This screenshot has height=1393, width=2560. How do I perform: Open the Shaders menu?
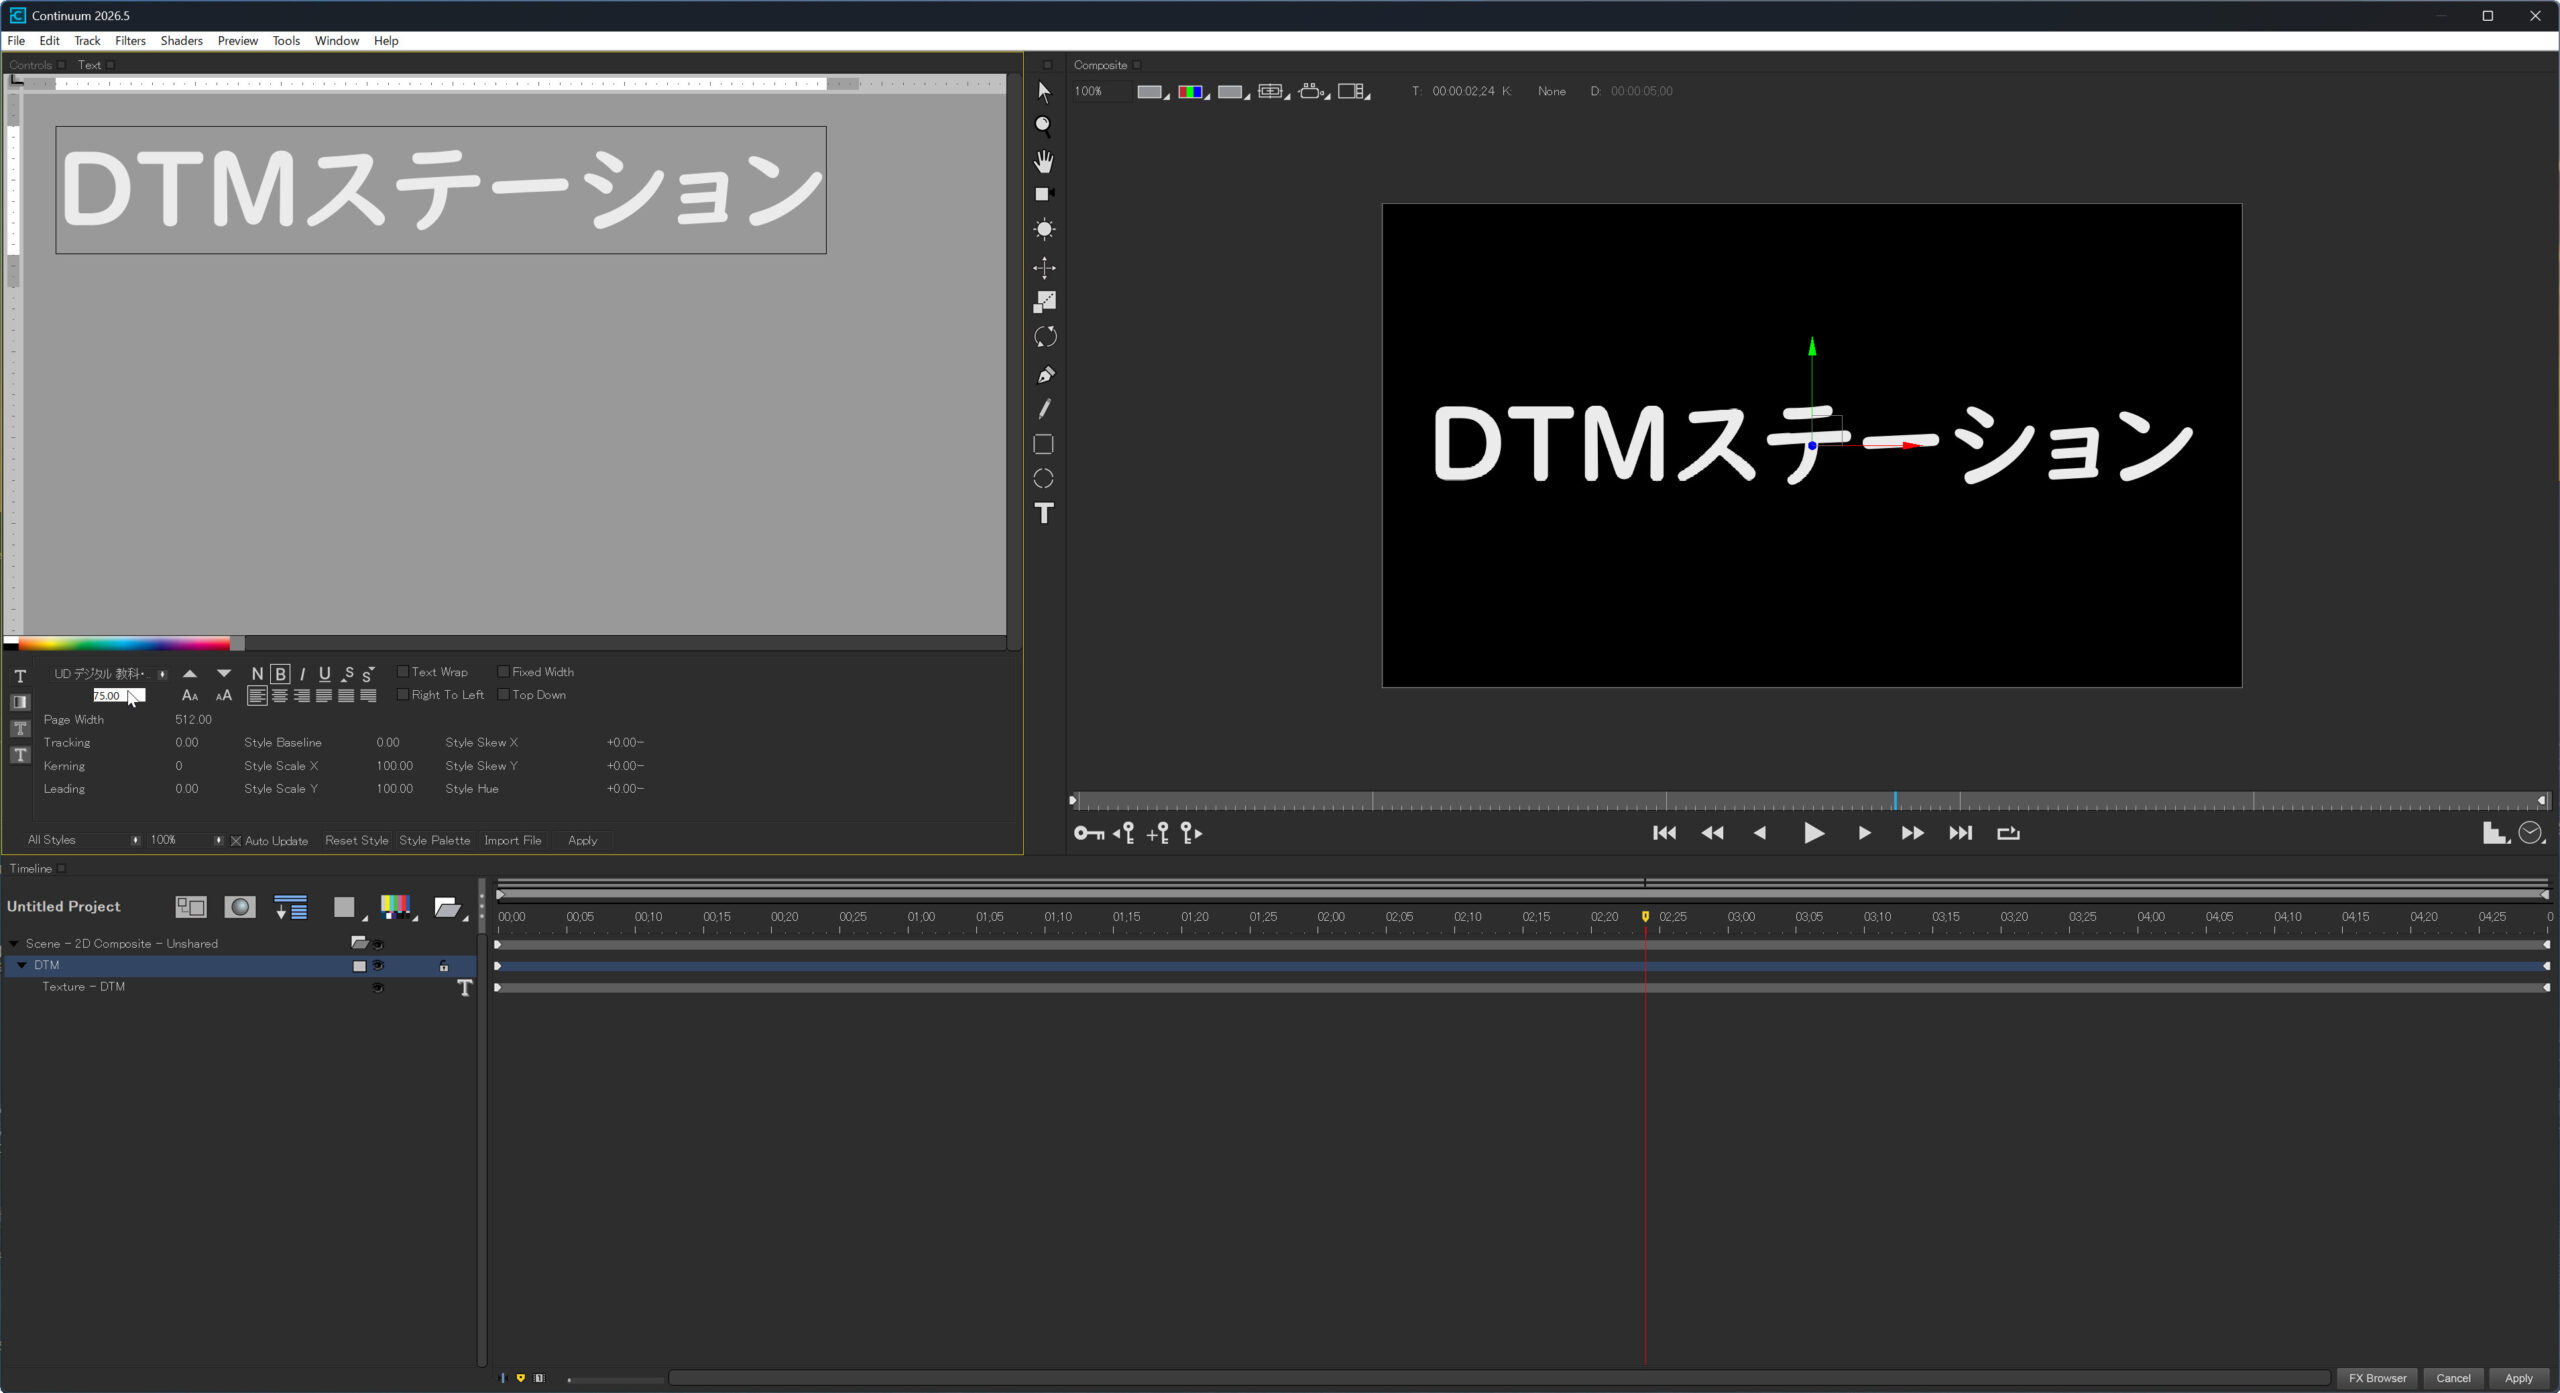pyautogui.click(x=181, y=41)
